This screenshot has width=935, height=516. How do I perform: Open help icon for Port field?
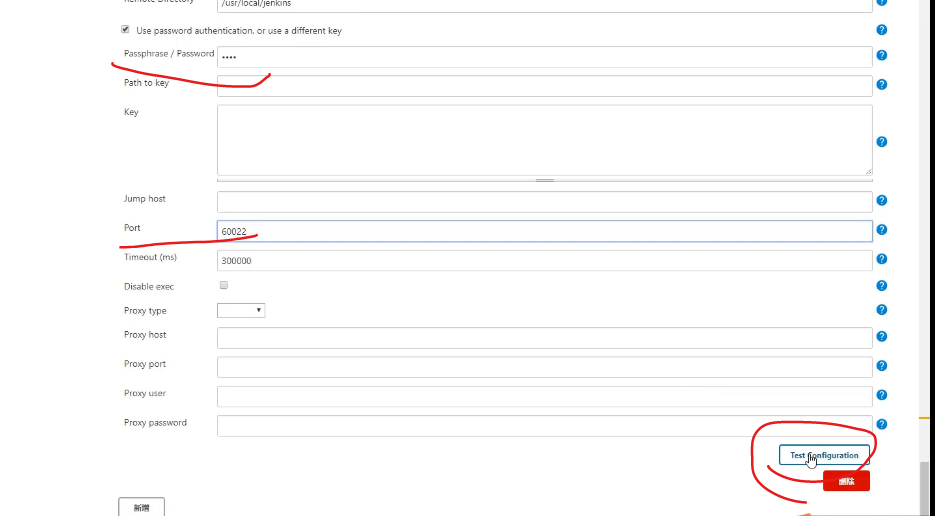881,230
